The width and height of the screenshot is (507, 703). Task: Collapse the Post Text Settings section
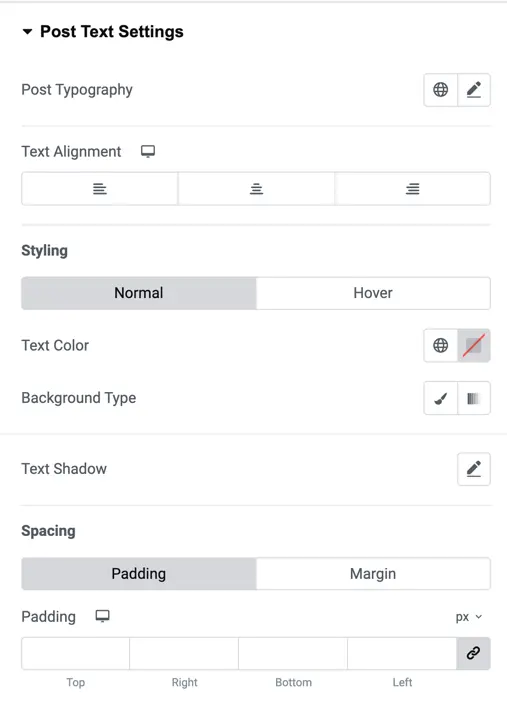27,31
